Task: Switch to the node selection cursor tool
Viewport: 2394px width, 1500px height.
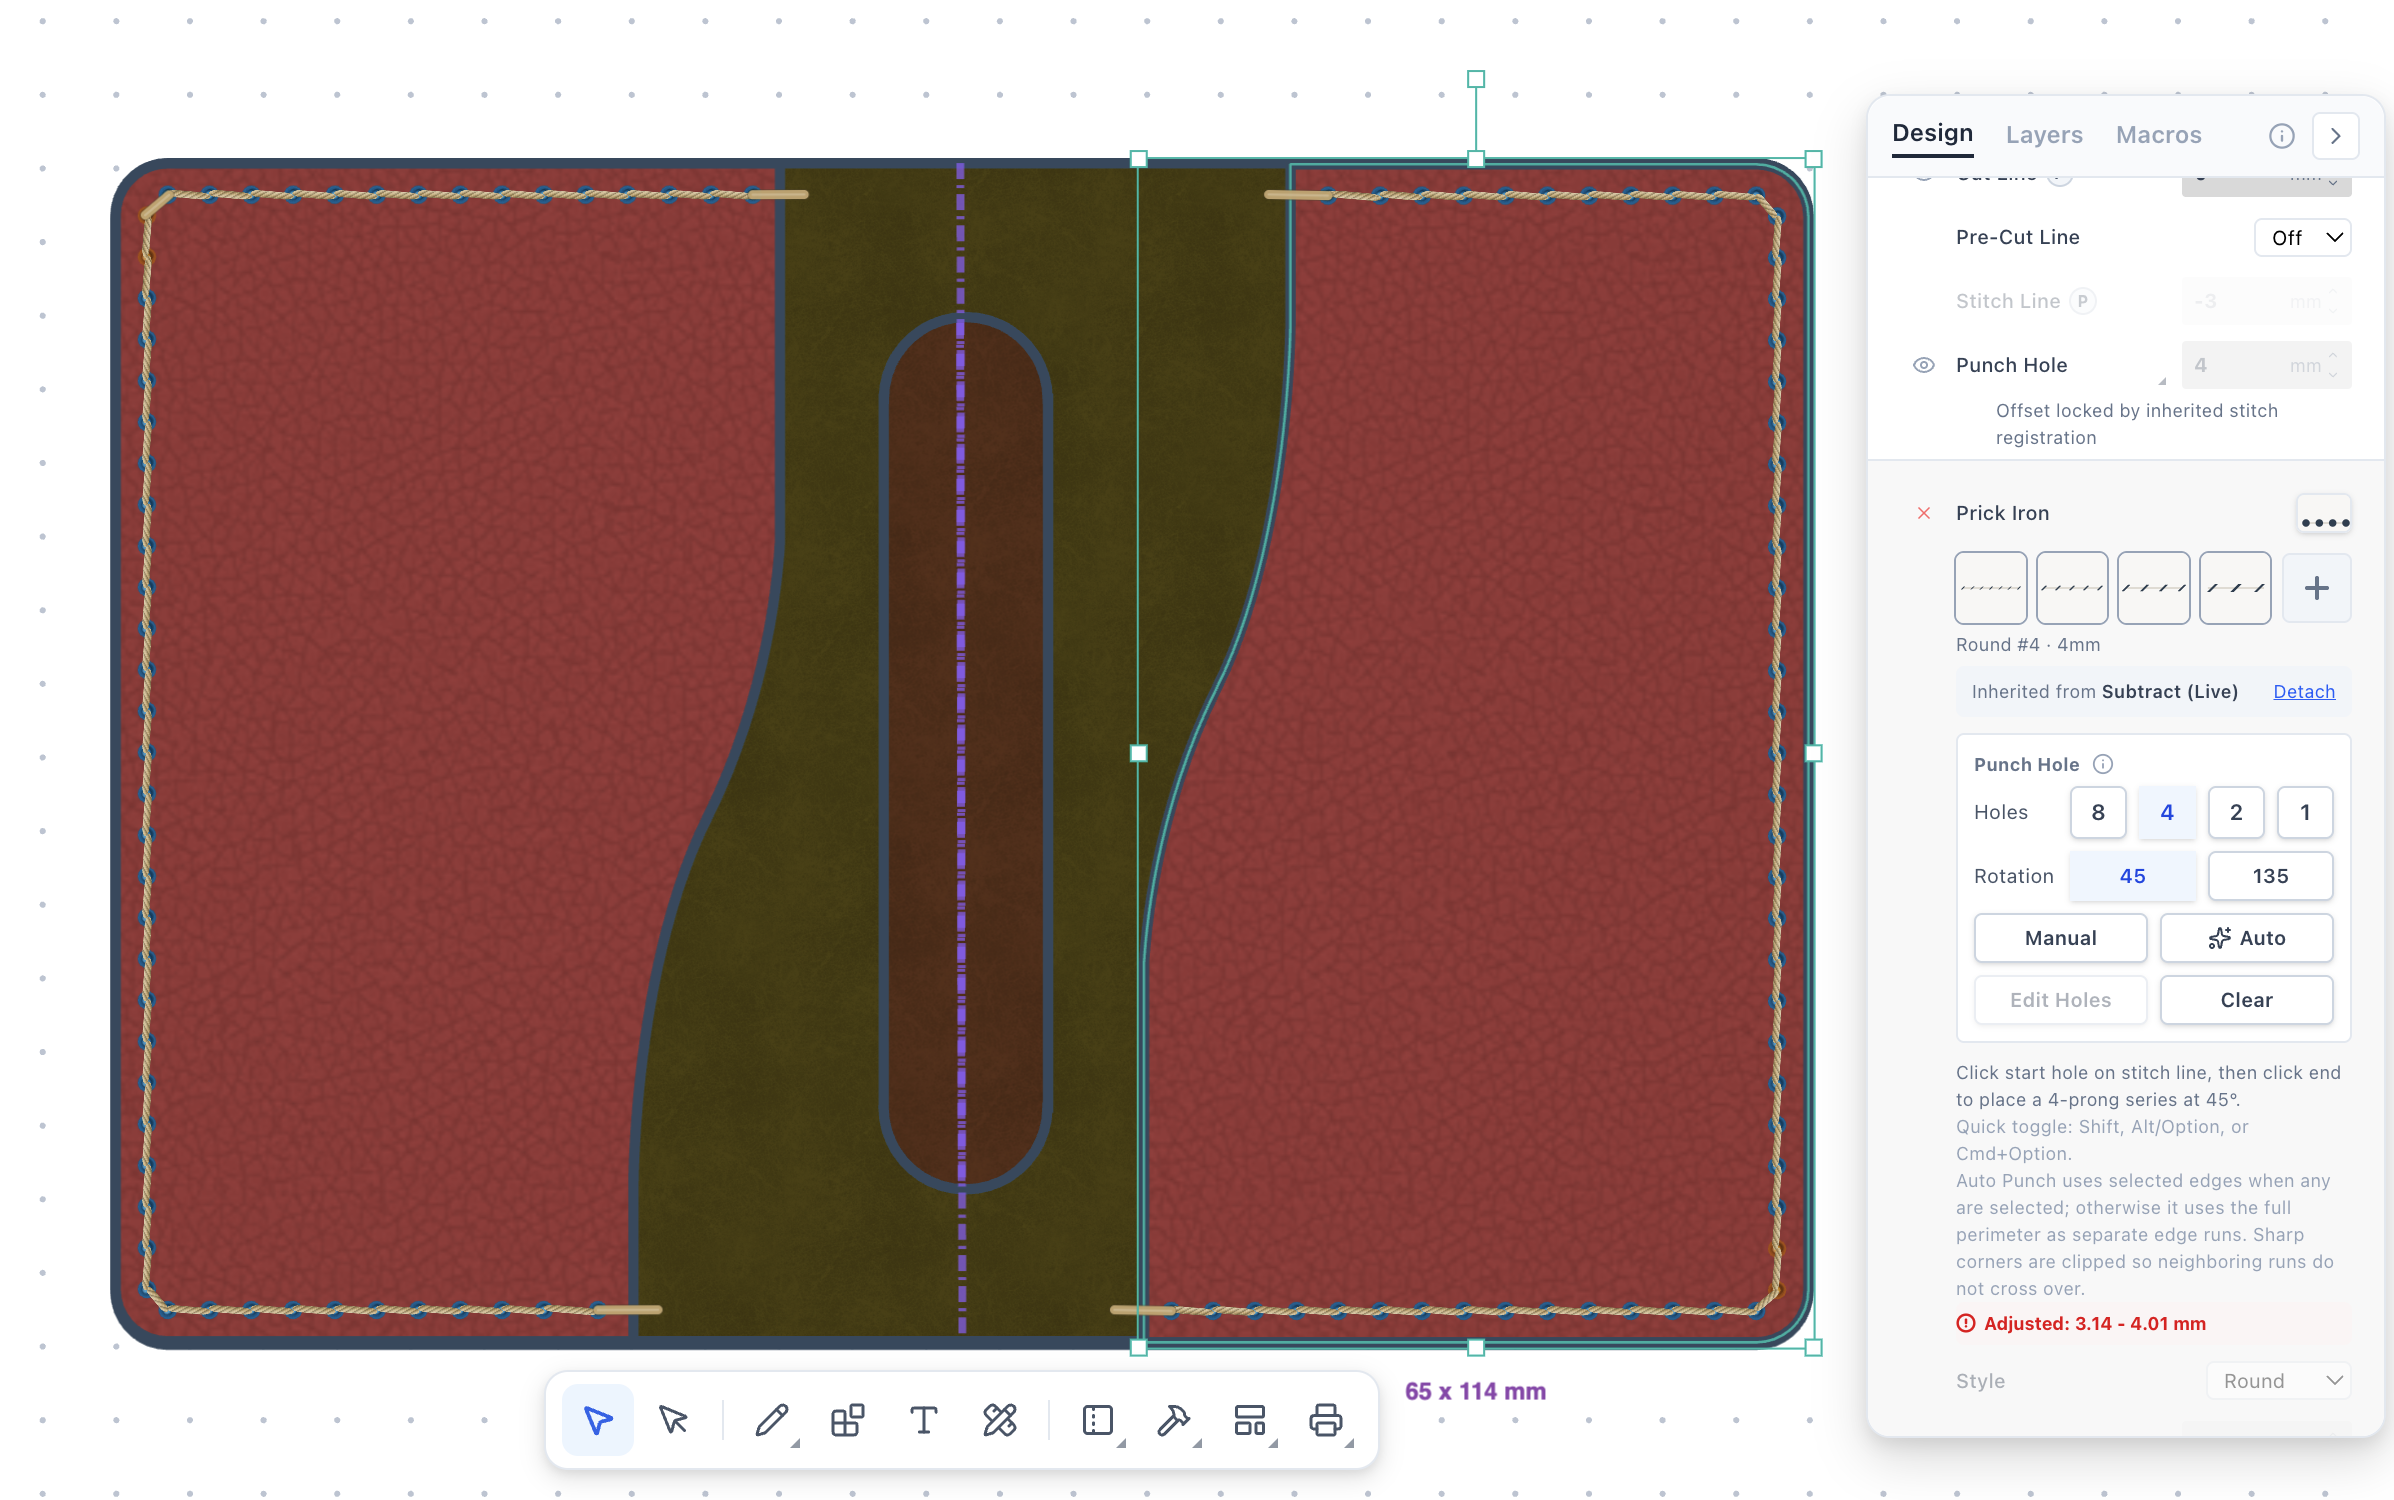Action: (673, 1419)
